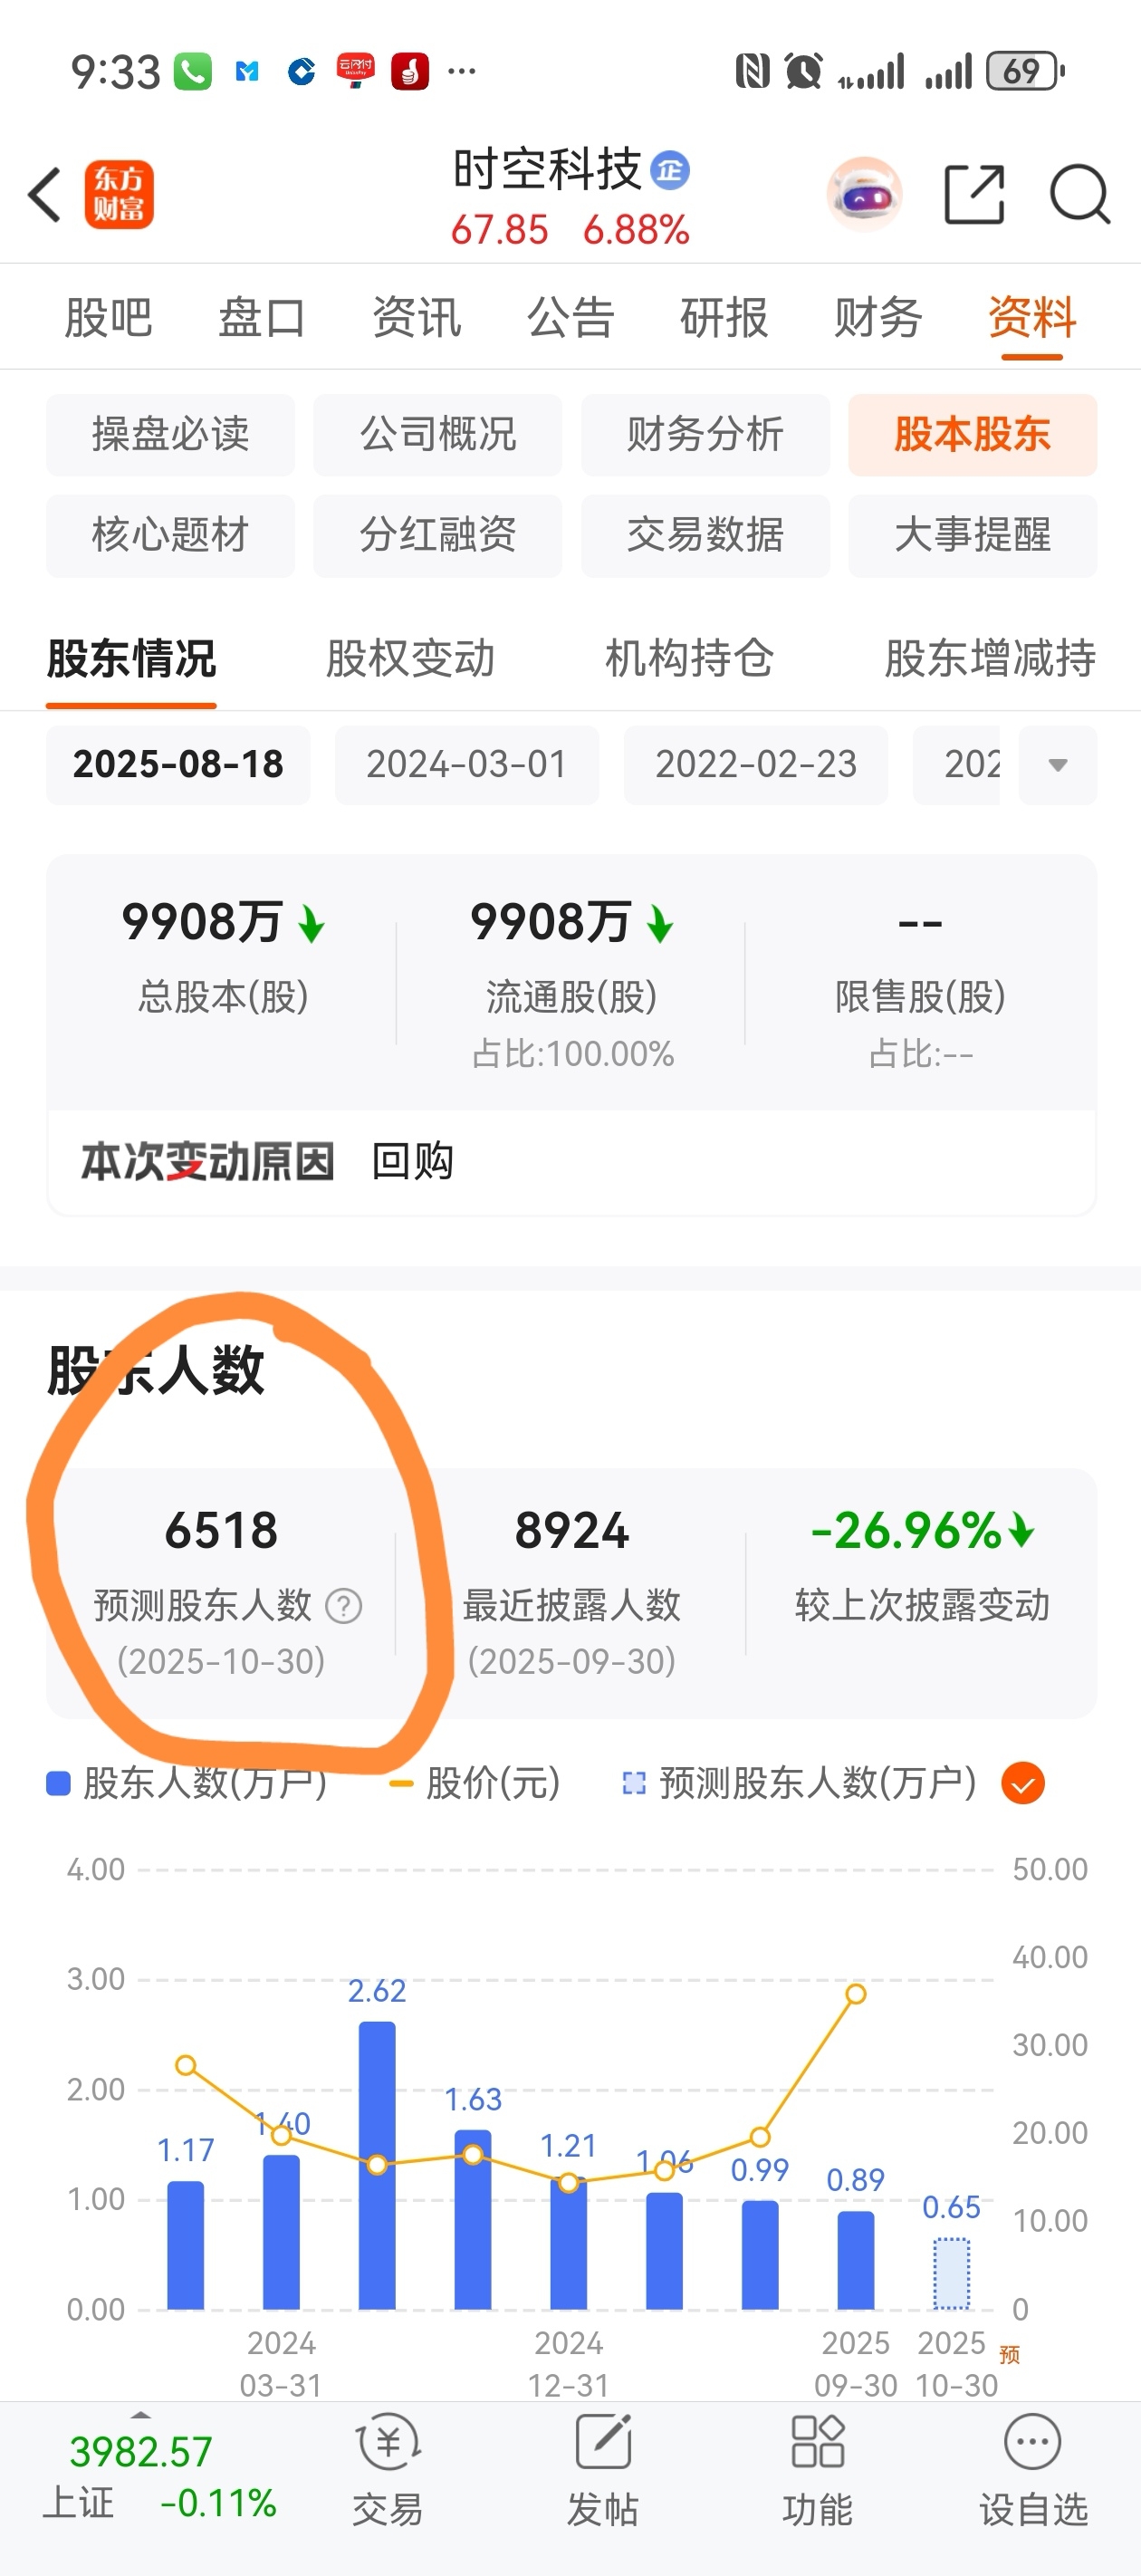1141x2576 pixels.
Task: Open the 公司概况 section button
Action: point(438,434)
